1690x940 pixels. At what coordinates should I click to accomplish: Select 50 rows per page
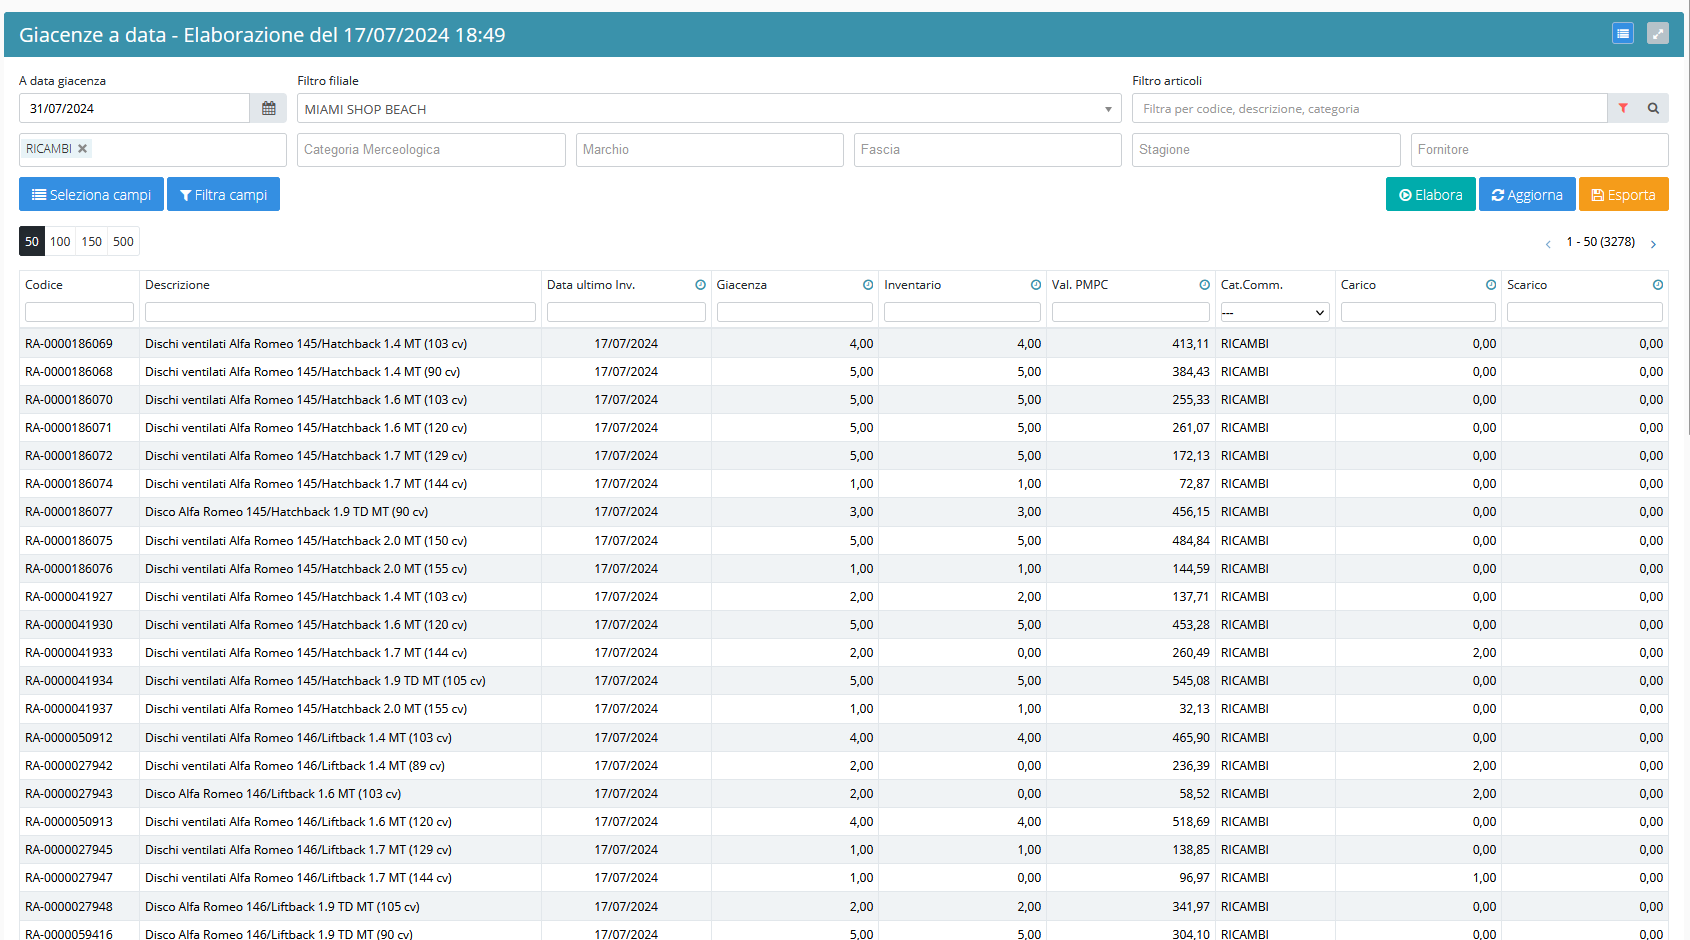coord(32,241)
